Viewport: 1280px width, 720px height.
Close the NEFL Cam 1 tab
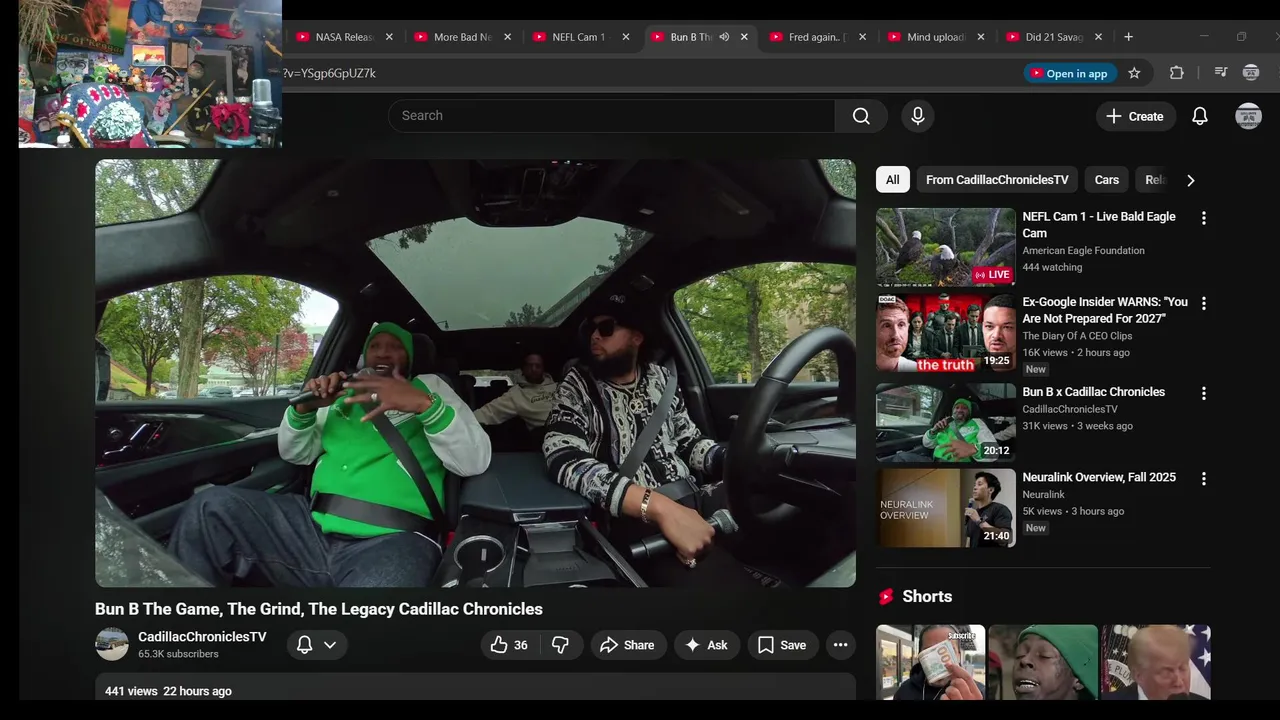626,37
